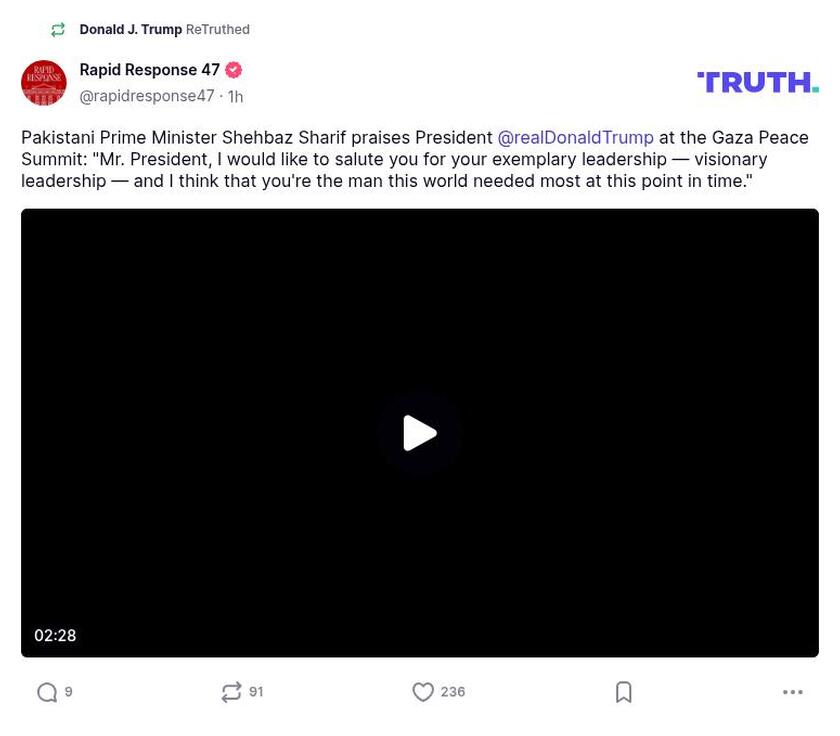Open Donald J. Trump's profile
The height and width of the screenshot is (736, 840).
tap(130, 29)
